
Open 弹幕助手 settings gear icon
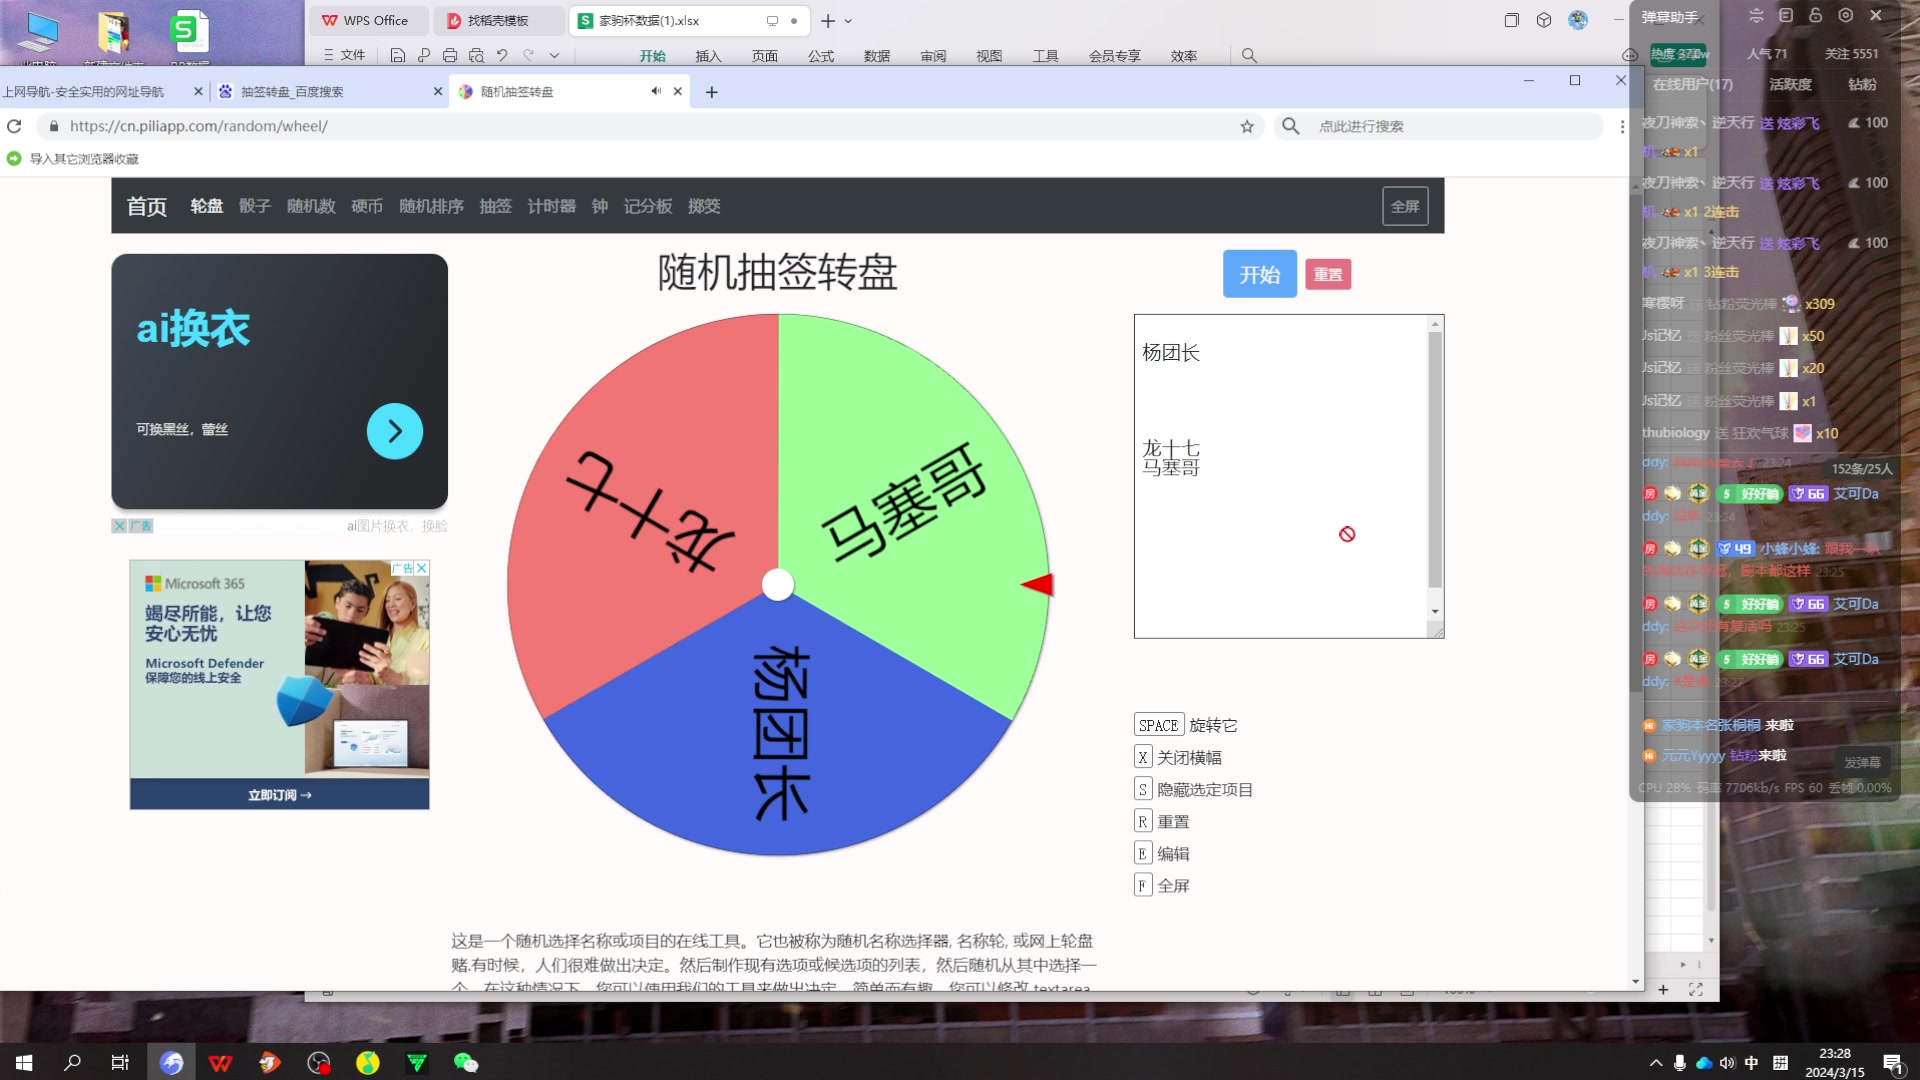pyautogui.click(x=1844, y=15)
